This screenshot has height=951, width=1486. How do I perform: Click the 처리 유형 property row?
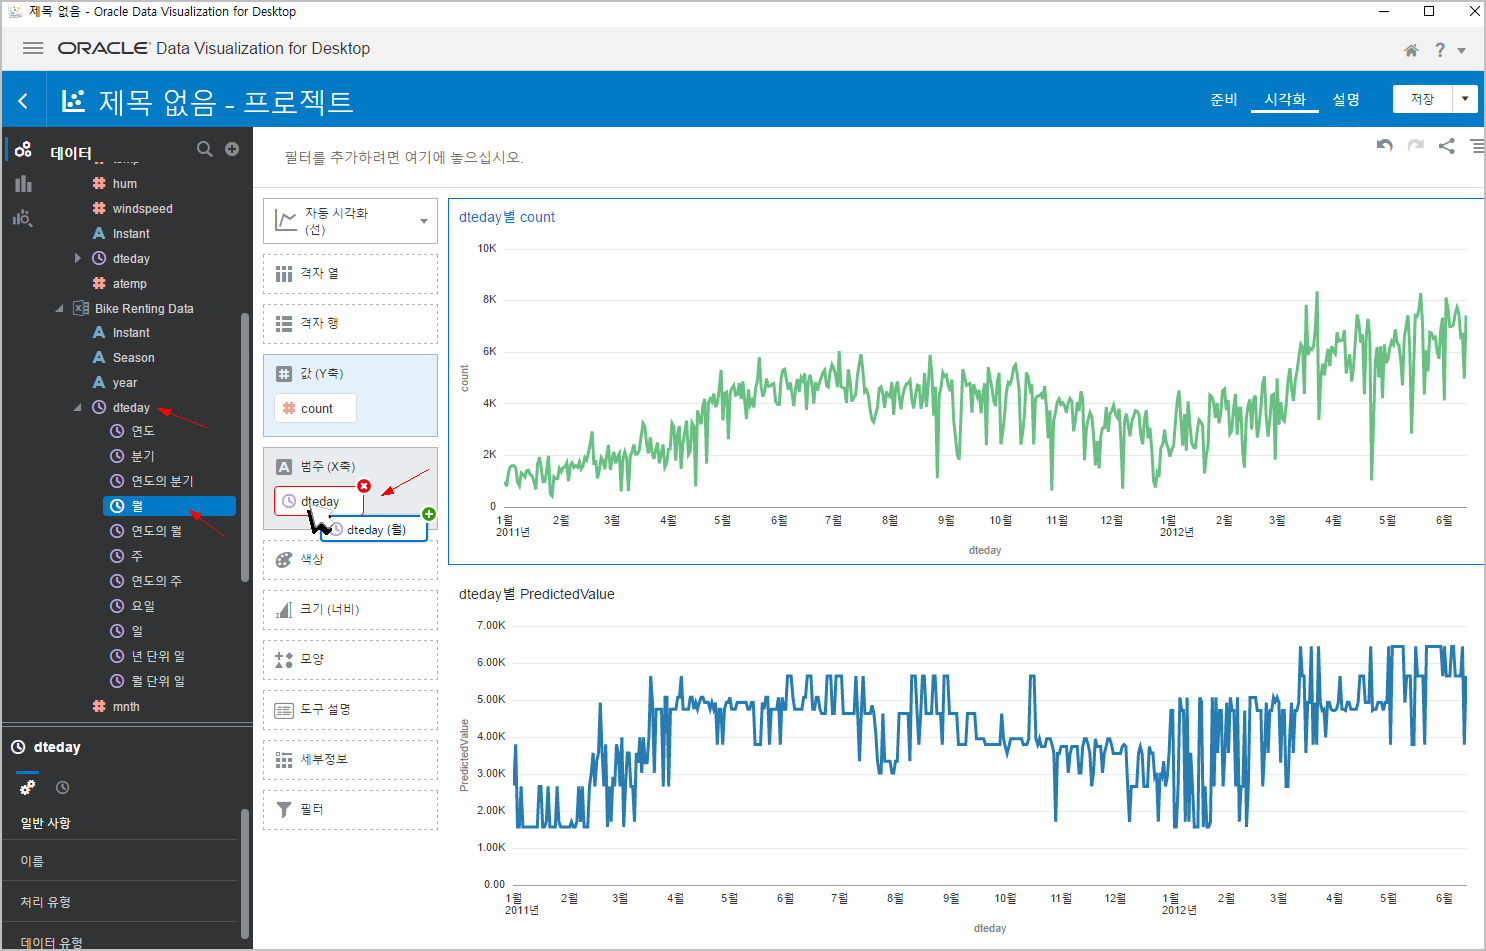pos(120,902)
